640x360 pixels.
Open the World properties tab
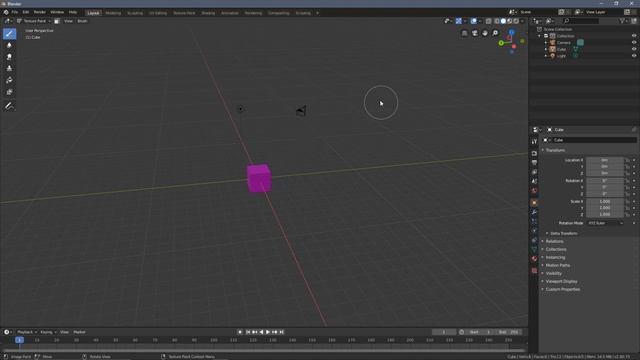(x=534, y=191)
